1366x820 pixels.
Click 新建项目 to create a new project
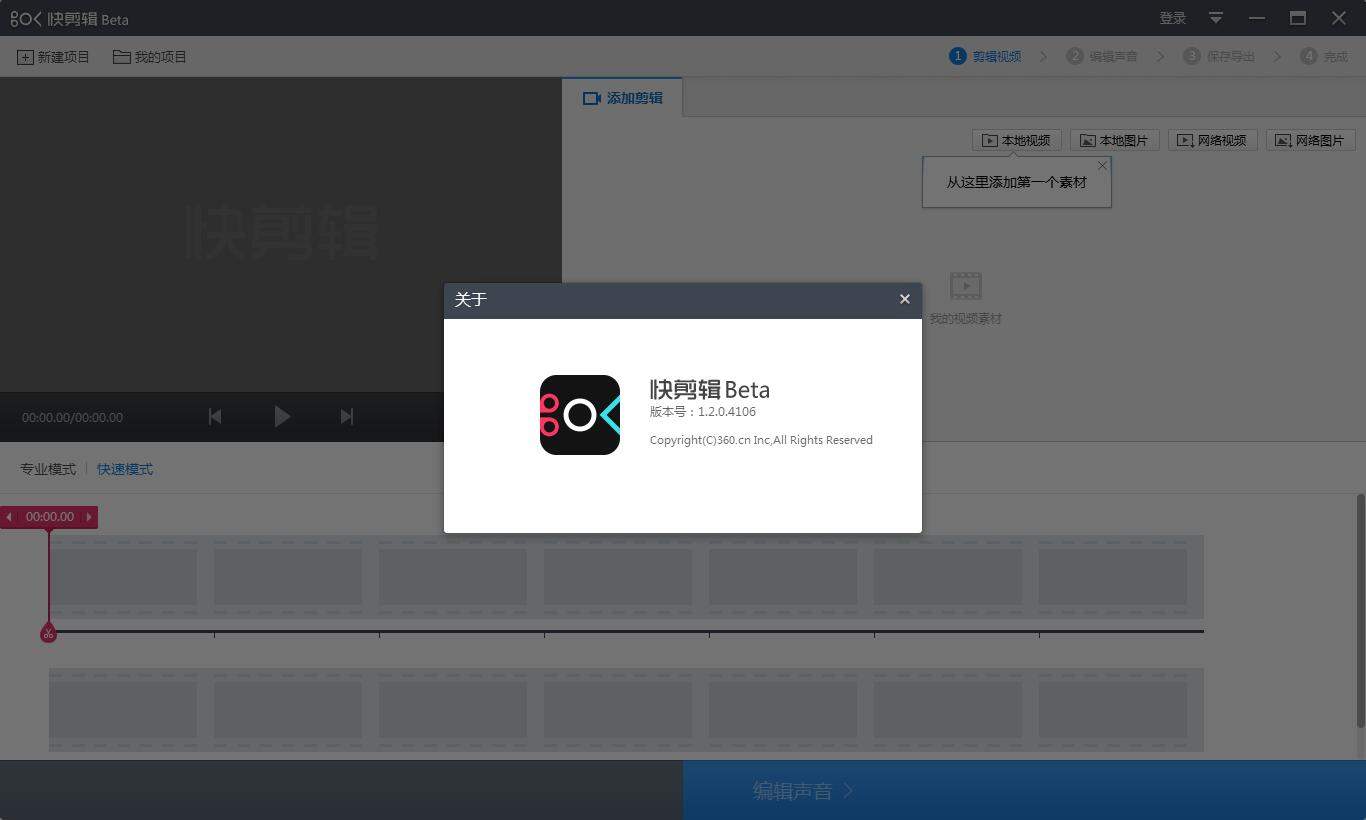click(x=53, y=57)
